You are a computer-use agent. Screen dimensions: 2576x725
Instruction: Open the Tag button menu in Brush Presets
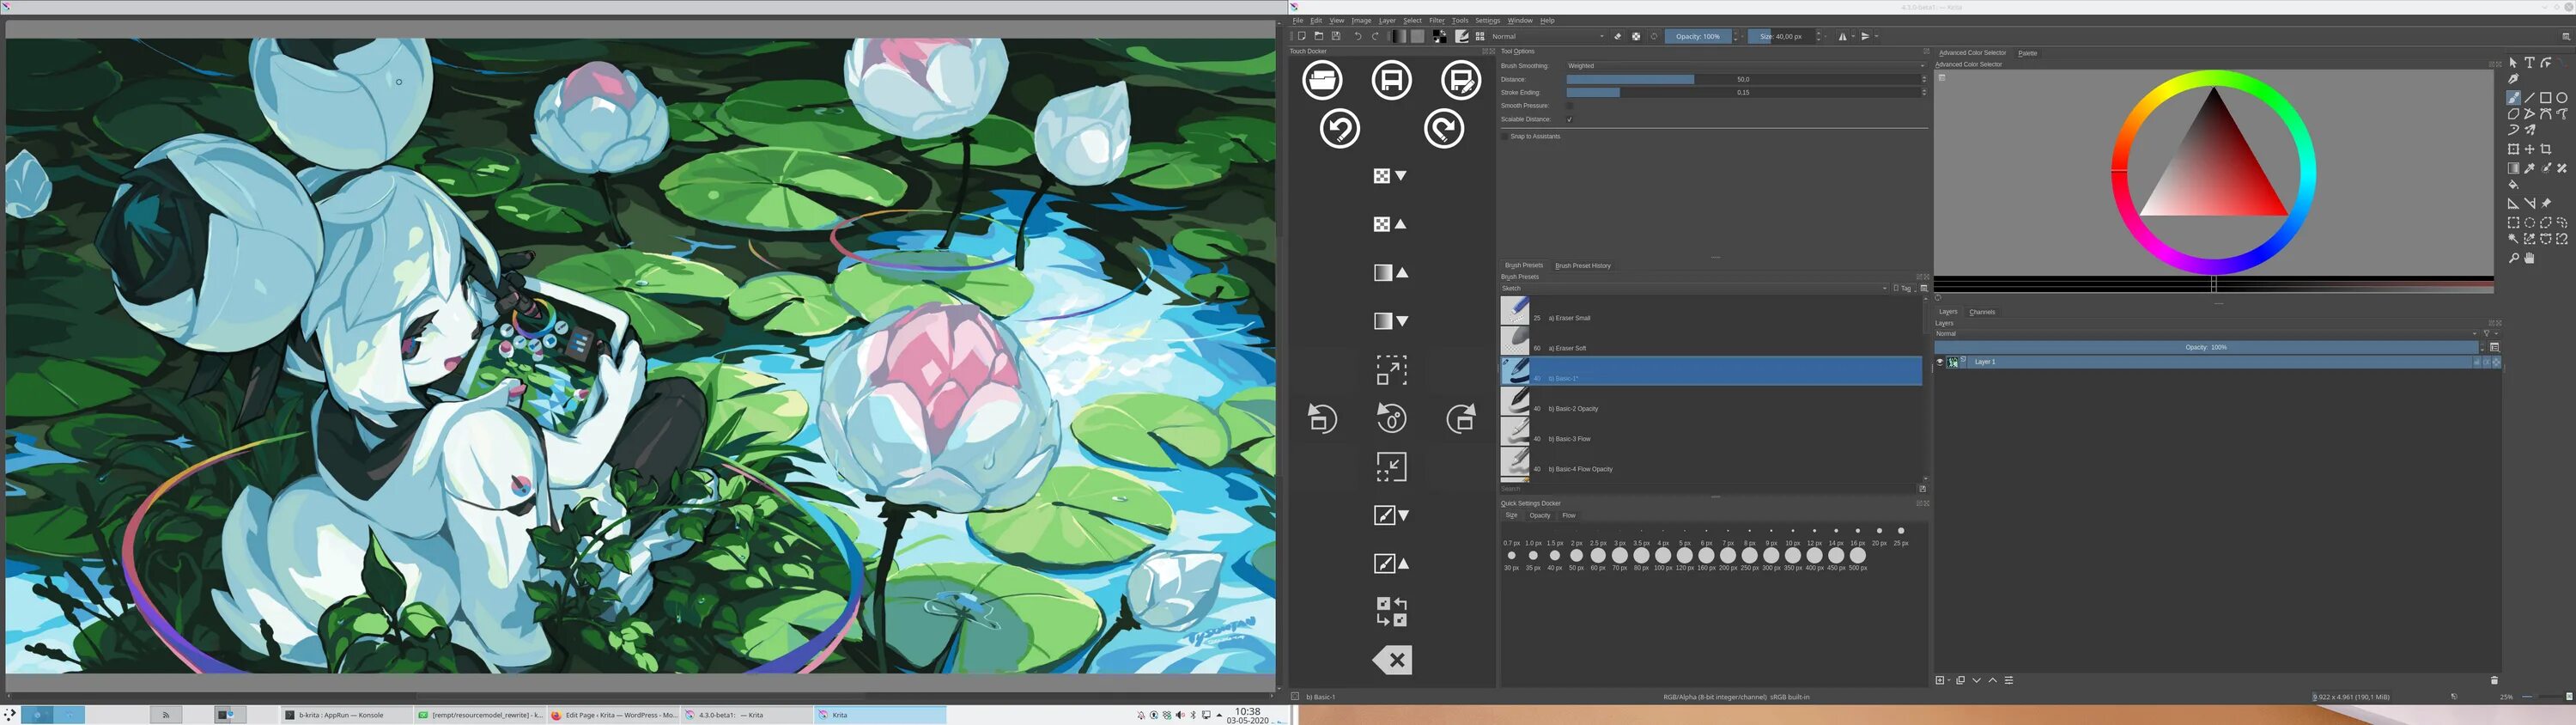(x=1903, y=288)
